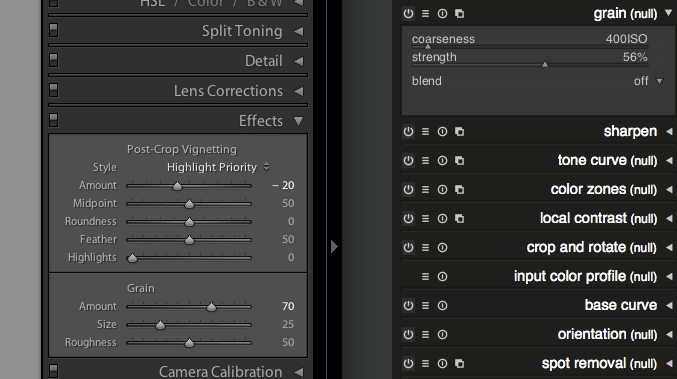Show side panel with center arrow handle
Screen dimensions: 677x379
tap(334, 246)
